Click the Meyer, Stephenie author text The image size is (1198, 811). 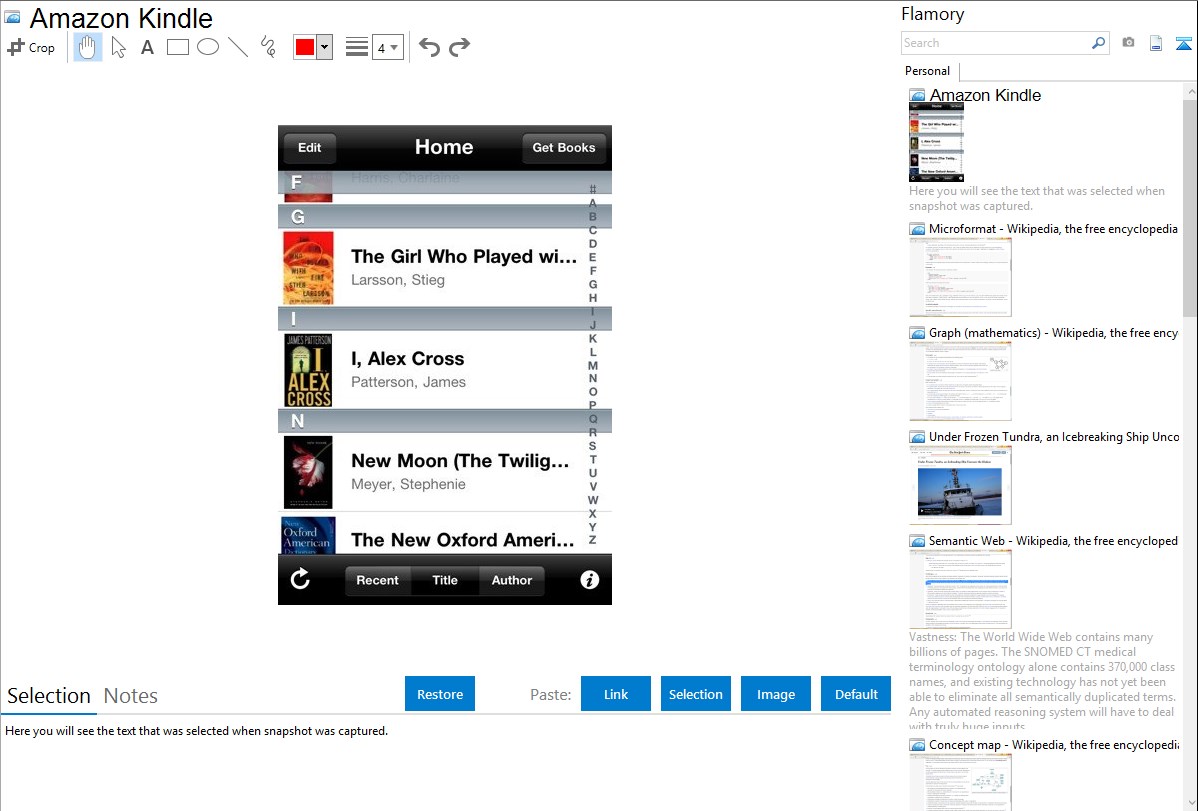click(x=408, y=484)
